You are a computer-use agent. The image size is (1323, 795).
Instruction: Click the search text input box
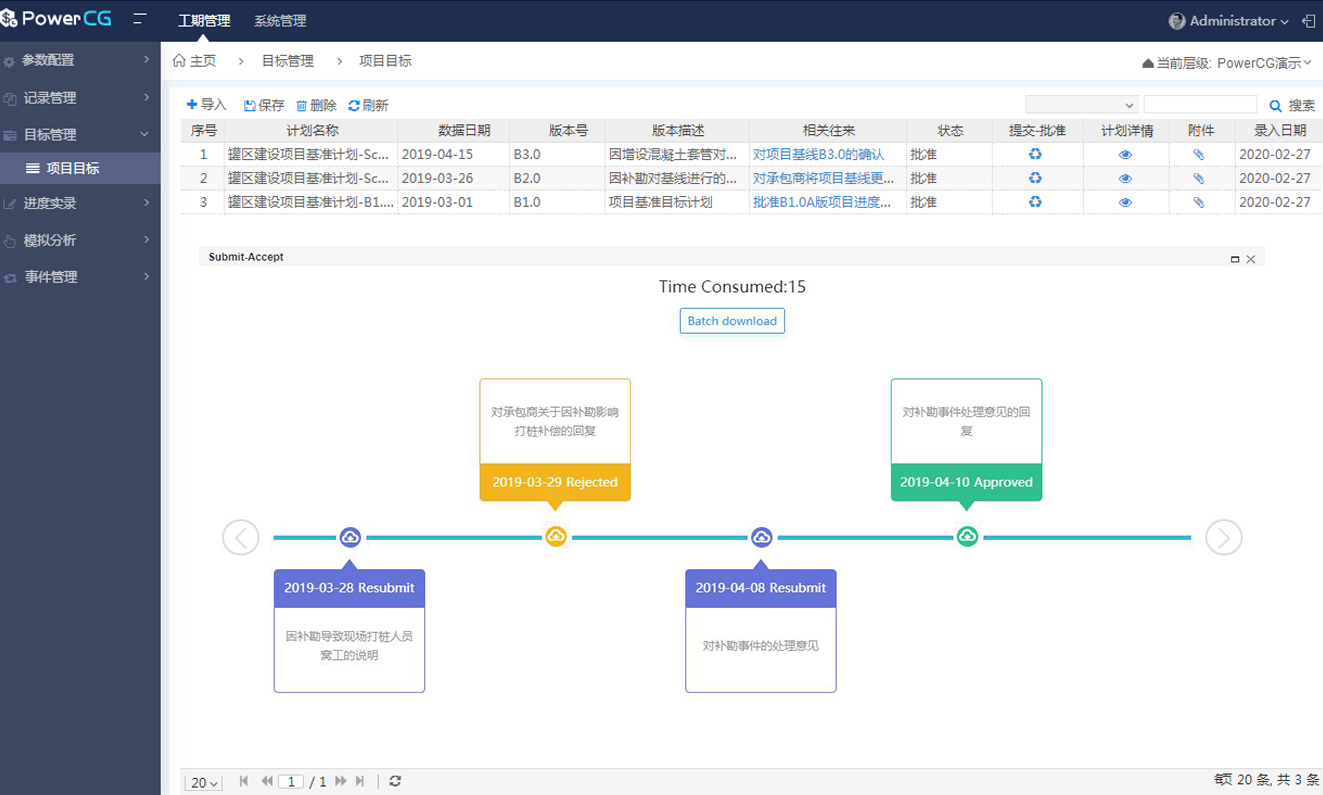1199,105
